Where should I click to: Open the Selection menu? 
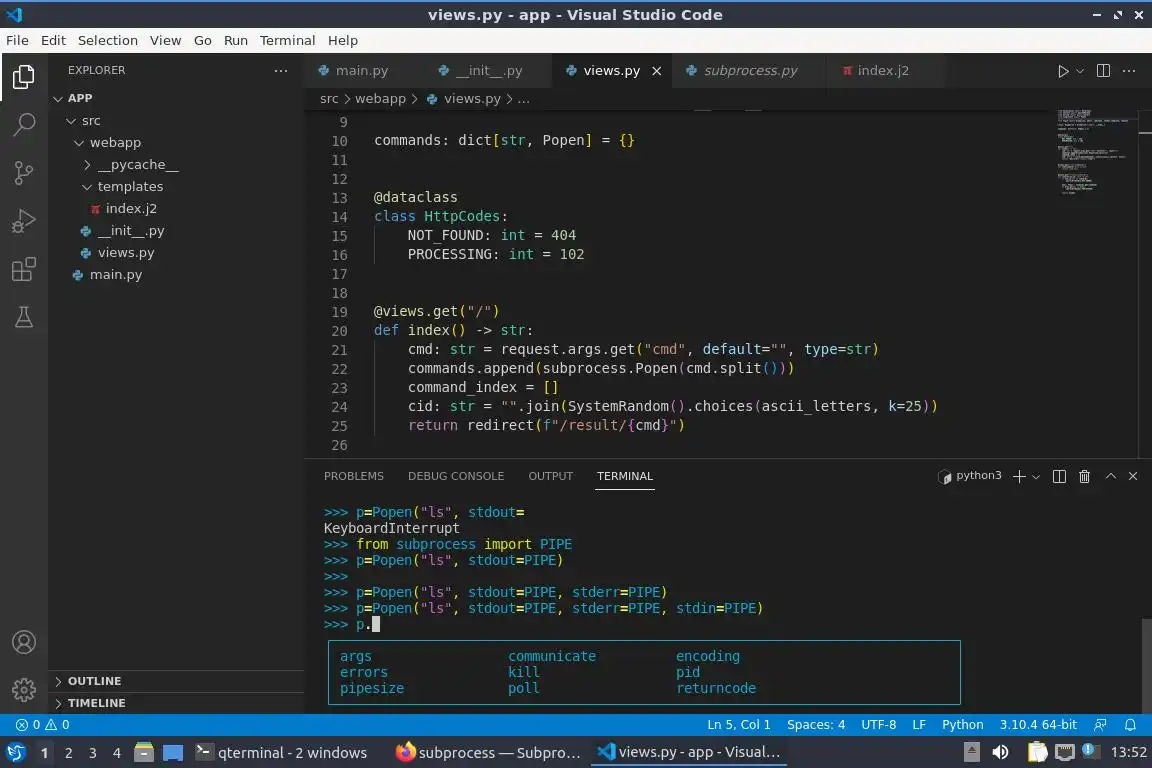pos(107,40)
